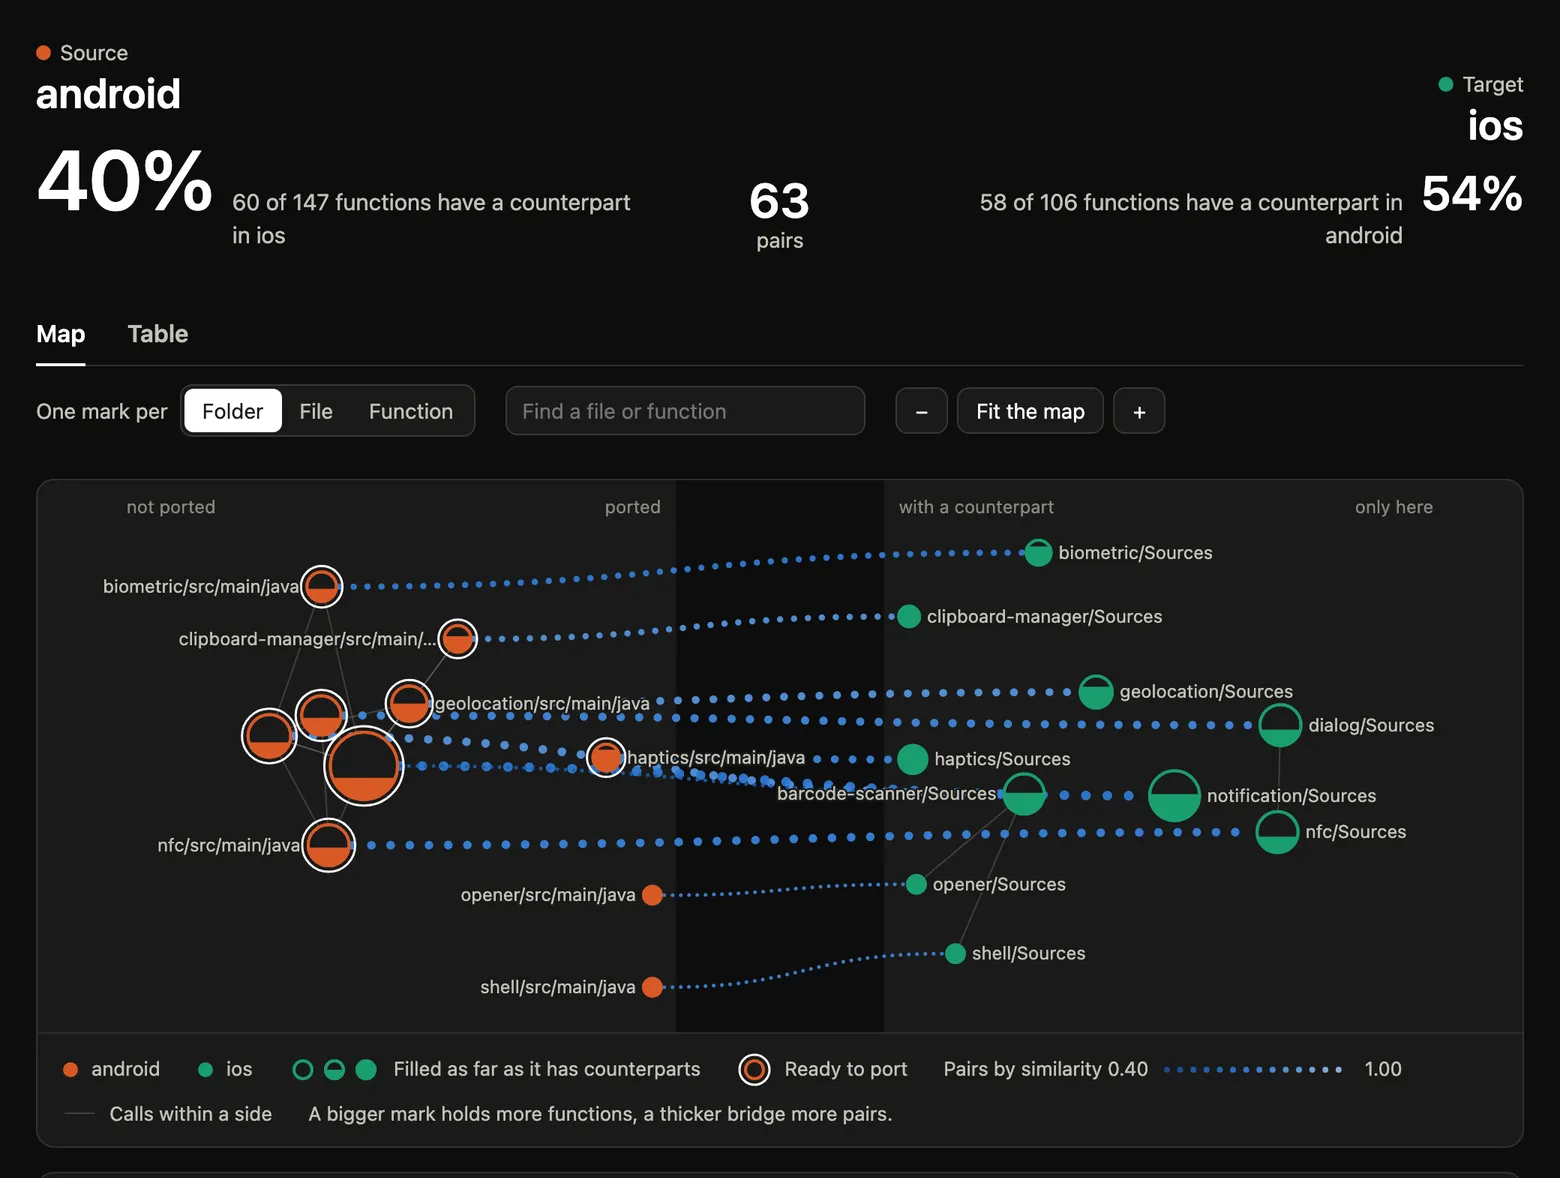Viewport: 1560px width, 1178px height.
Task: Switch to the Map tab
Action: coord(61,334)
